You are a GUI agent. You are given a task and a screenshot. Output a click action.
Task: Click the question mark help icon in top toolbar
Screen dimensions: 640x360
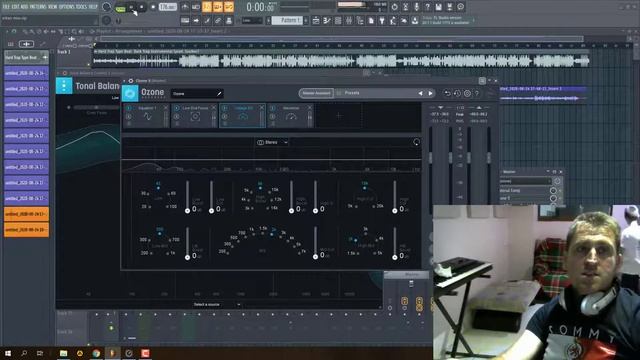click(x=427, y=7)
